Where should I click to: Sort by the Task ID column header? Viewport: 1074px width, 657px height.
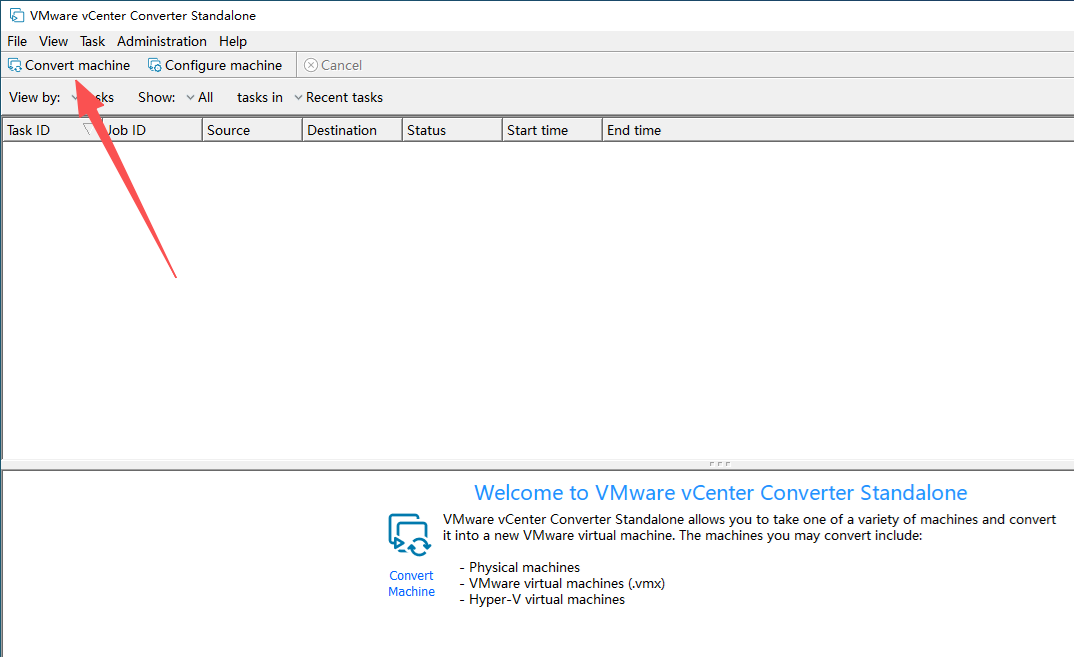(28, 130)
